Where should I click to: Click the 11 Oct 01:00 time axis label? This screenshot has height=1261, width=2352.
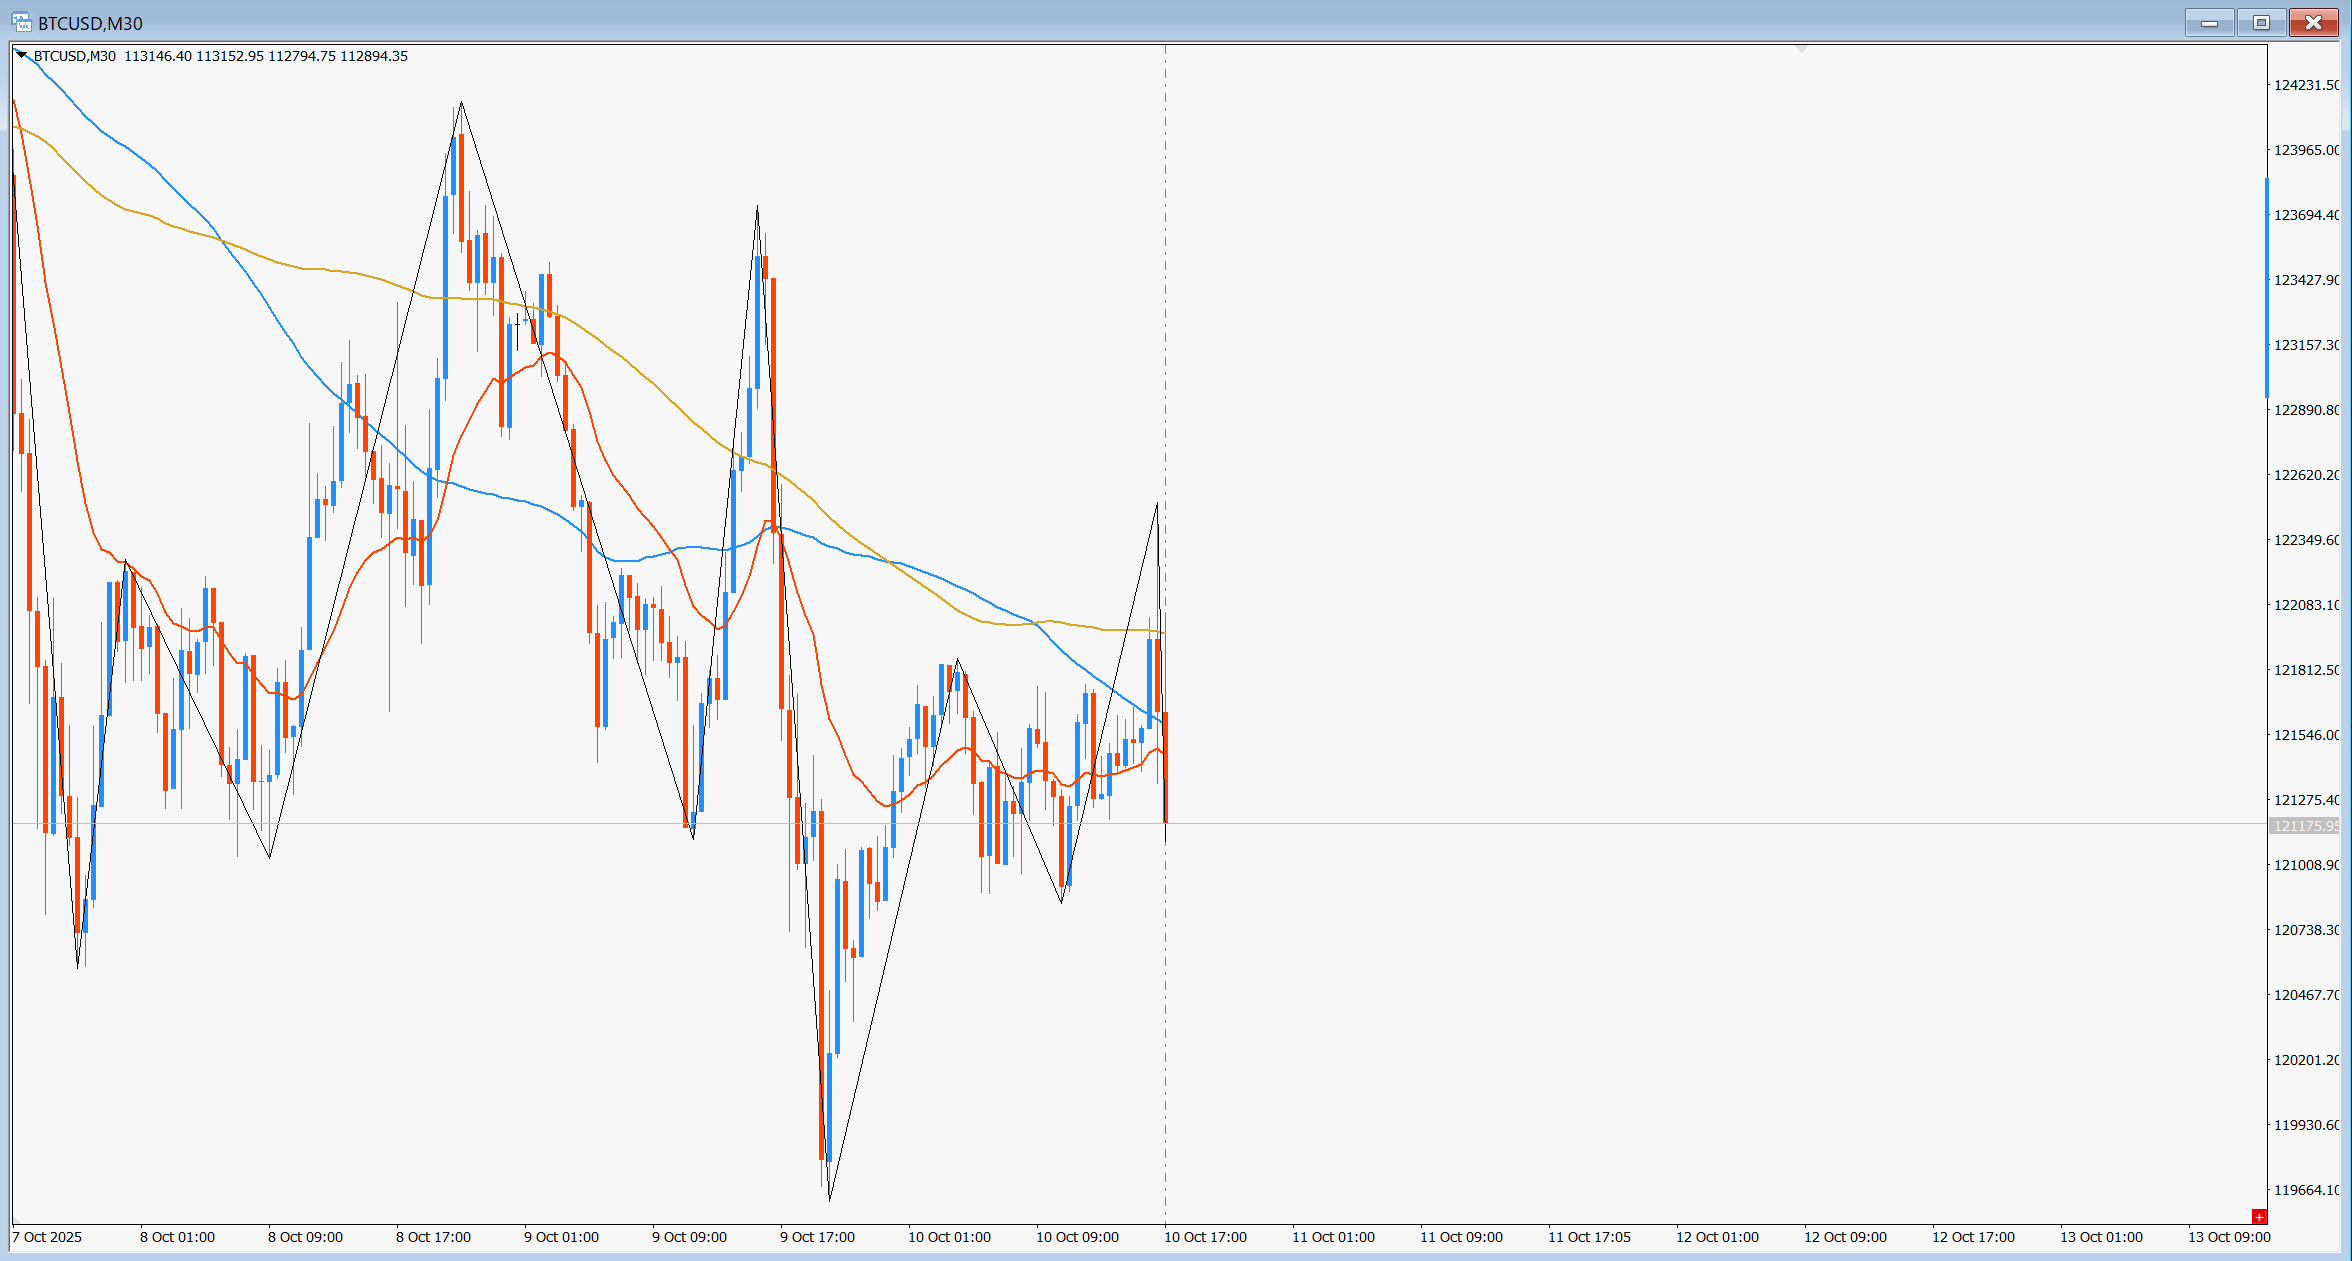(1333, 1237)
